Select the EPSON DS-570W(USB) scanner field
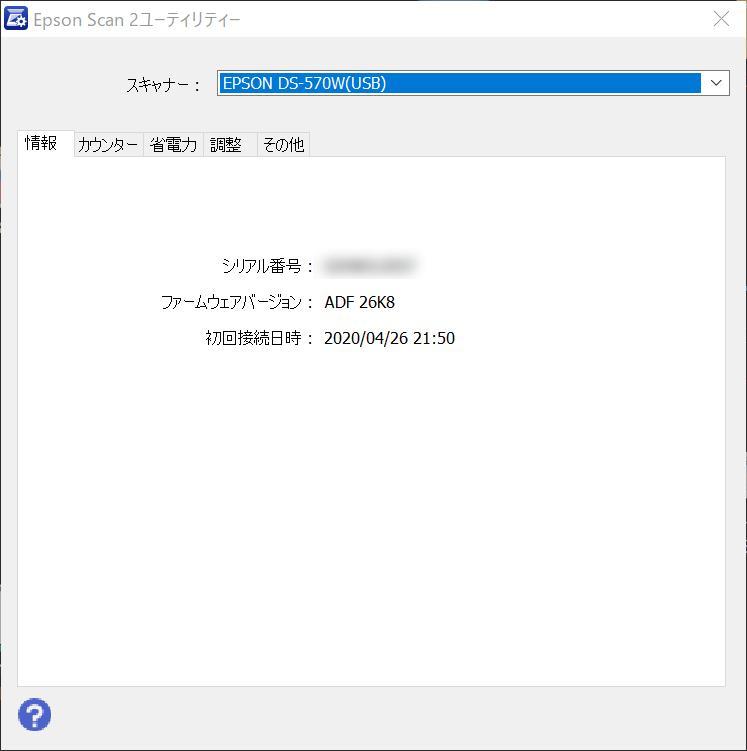Screen dimensions: 747x751 [473, 83]
